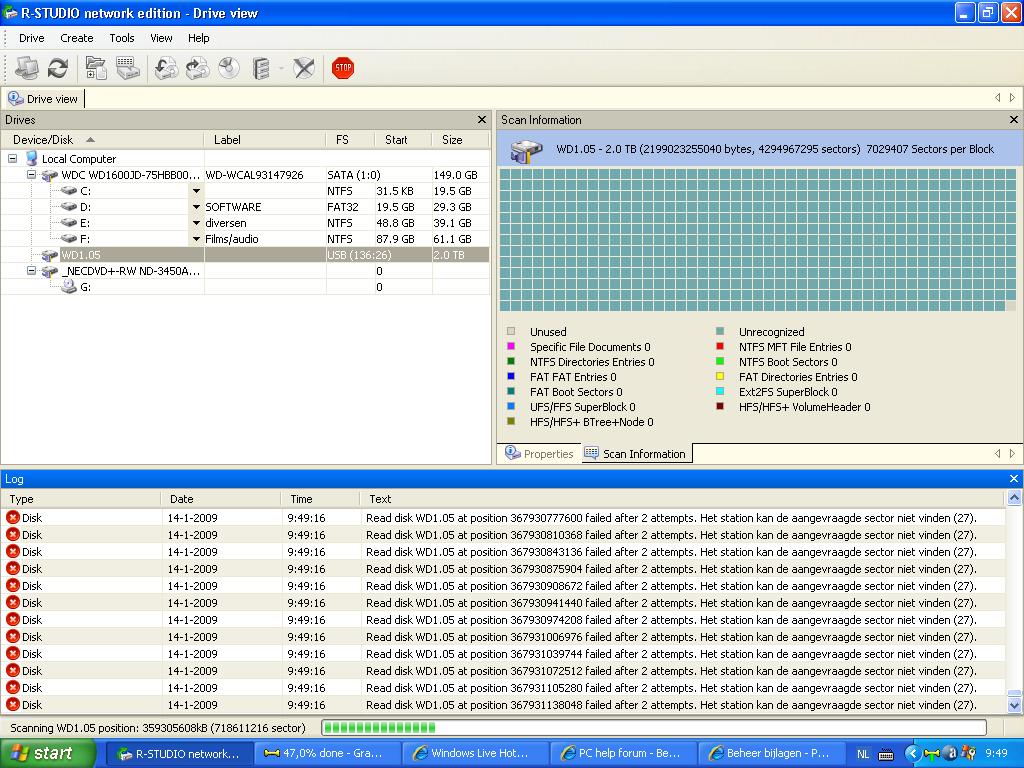1024x768 pixels.
Task: Click the C: partition drive icon
Action: tap(69, 191)
